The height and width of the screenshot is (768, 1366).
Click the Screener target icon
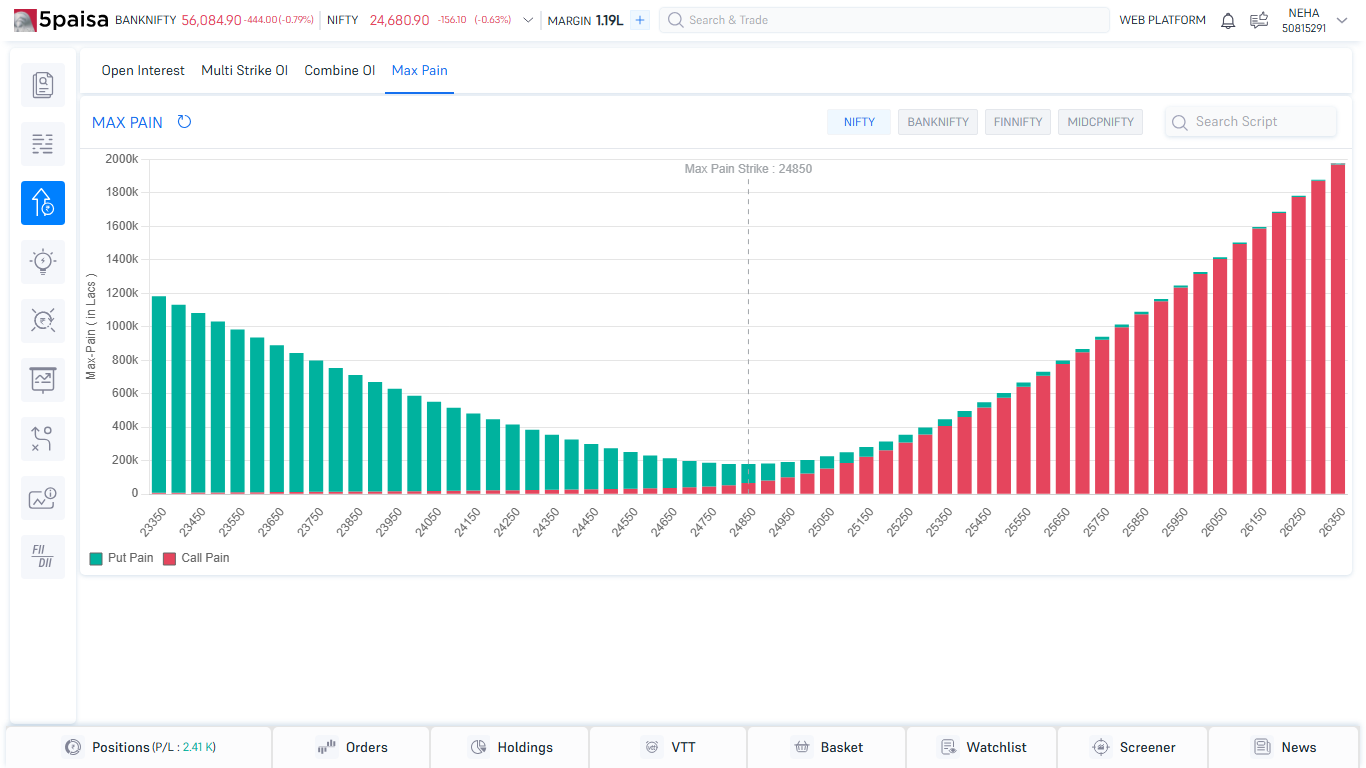[1101, 747]
